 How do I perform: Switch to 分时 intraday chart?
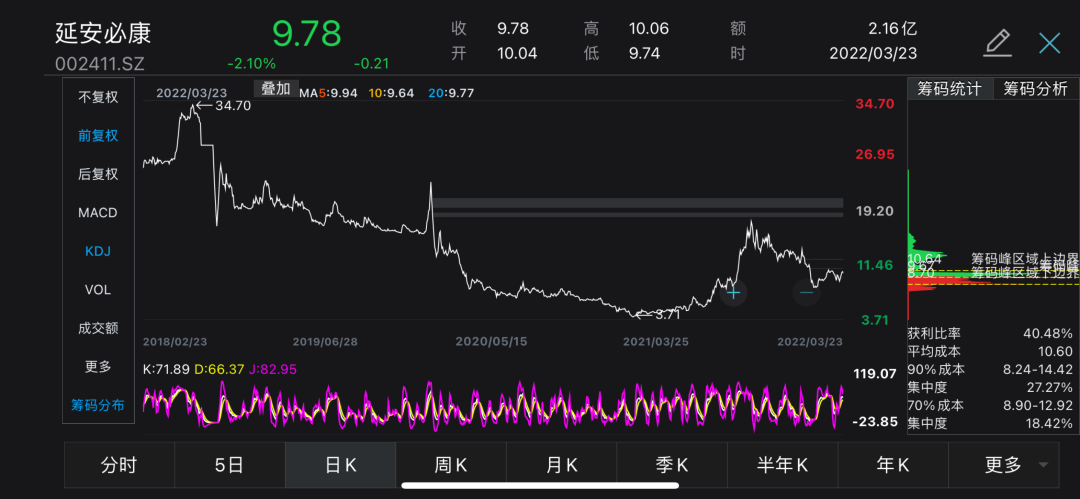click(119, 465)
